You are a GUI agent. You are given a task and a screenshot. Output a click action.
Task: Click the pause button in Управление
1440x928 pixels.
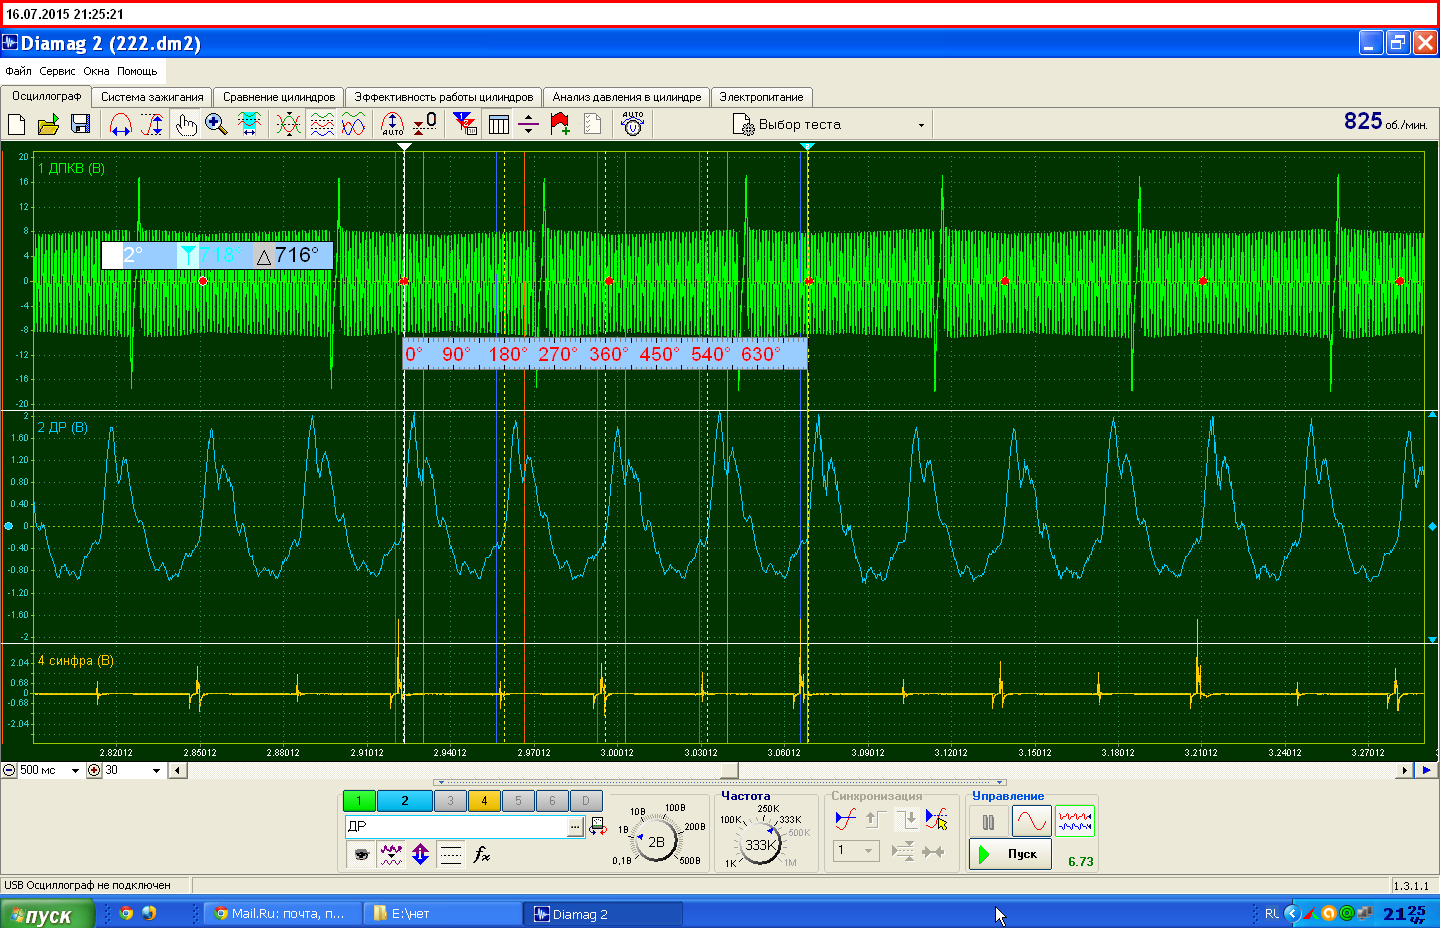pyautogui.click(x=988, y=822)
